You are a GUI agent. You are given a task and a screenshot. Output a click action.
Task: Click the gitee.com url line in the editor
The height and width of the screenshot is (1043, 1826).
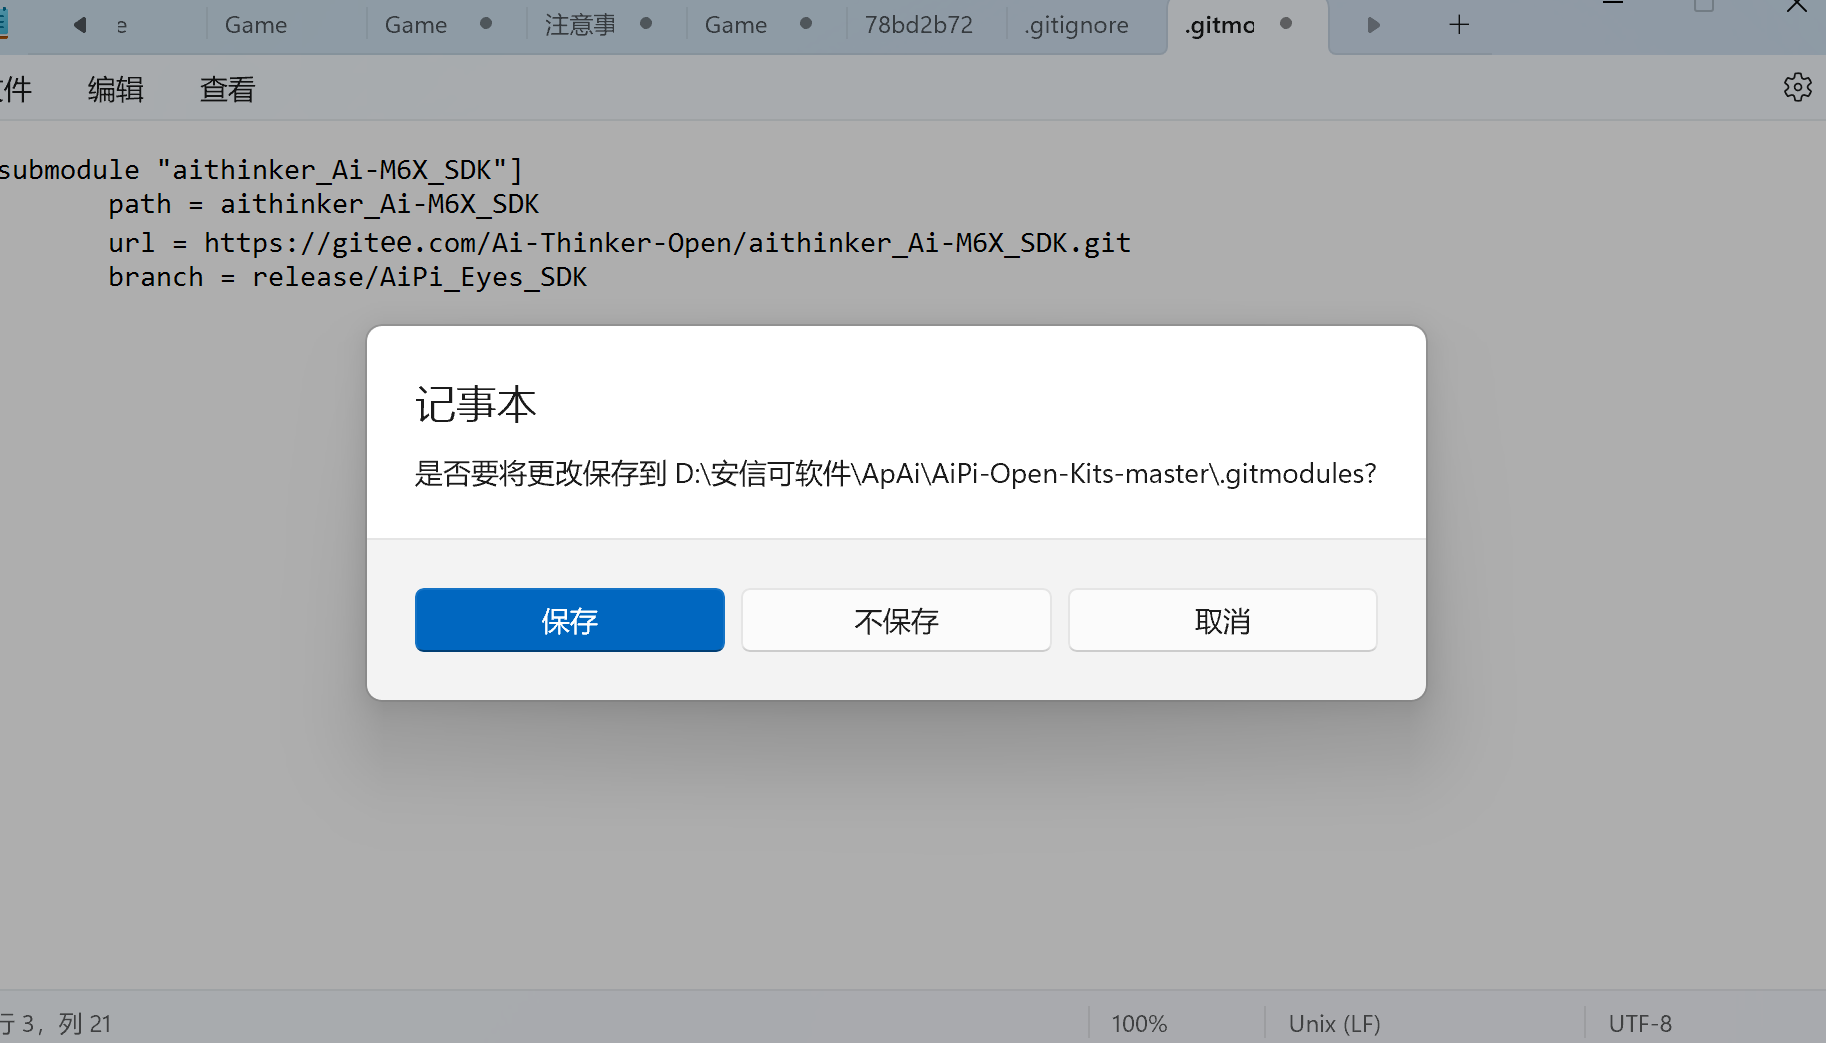tap(619, 242)
